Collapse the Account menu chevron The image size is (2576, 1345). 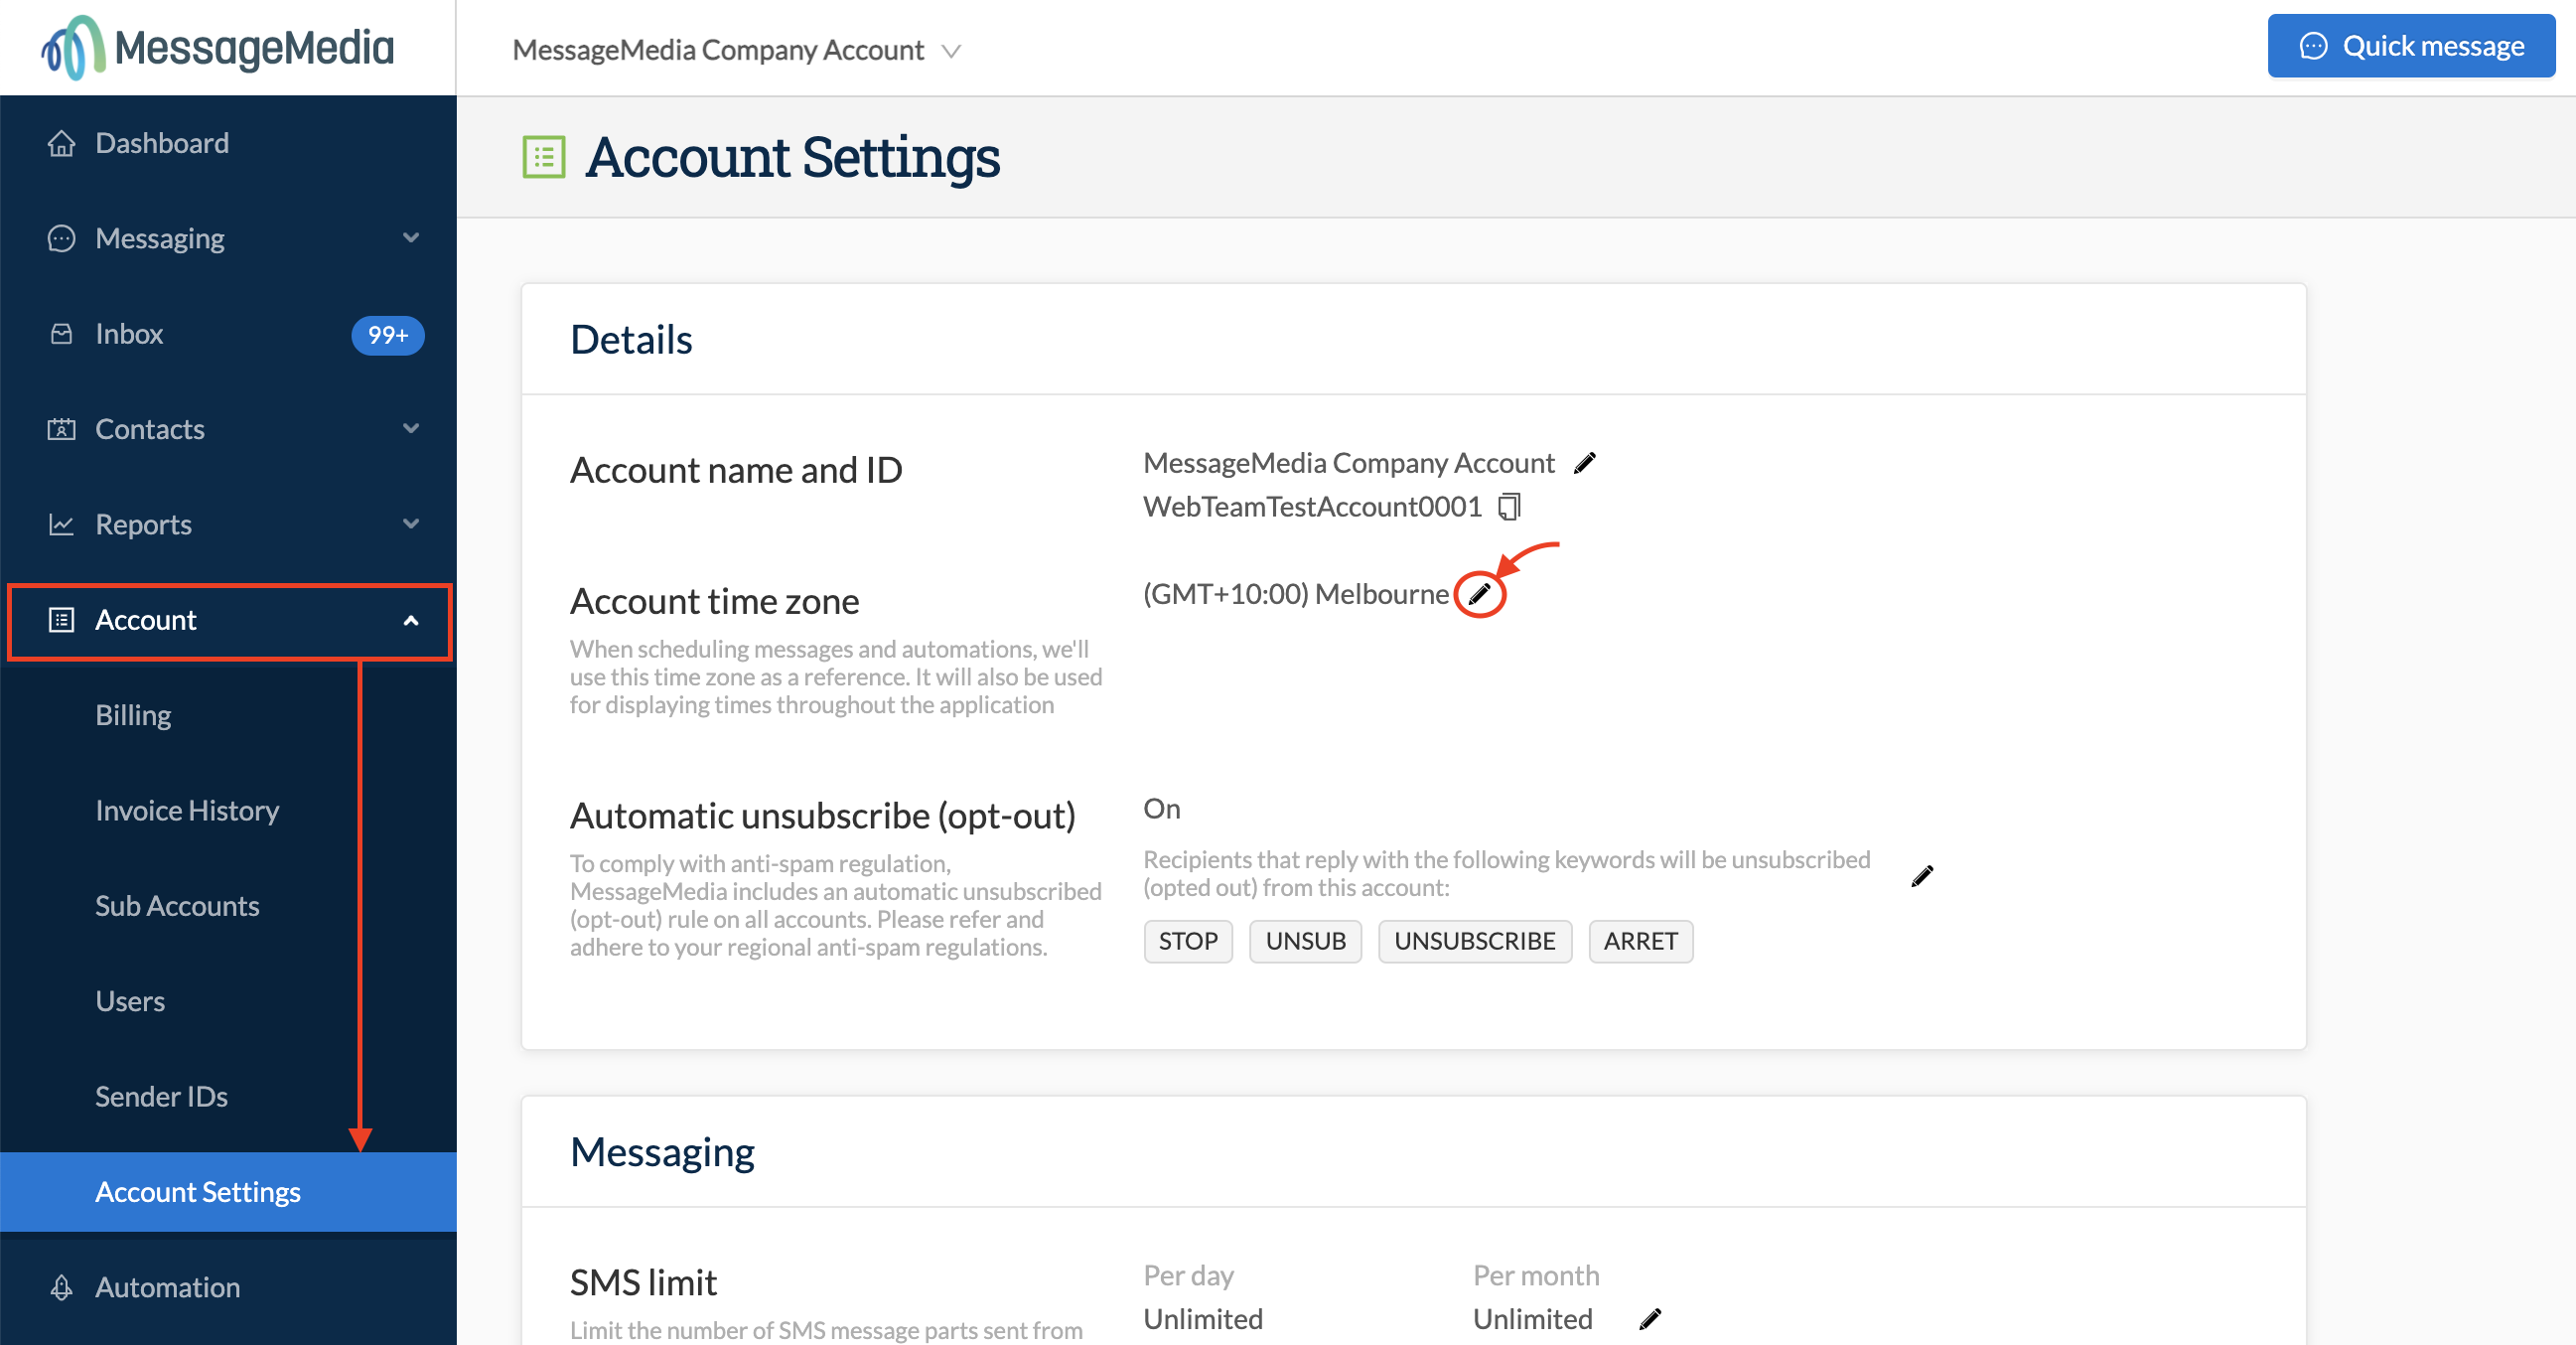[x=411, y=620]
